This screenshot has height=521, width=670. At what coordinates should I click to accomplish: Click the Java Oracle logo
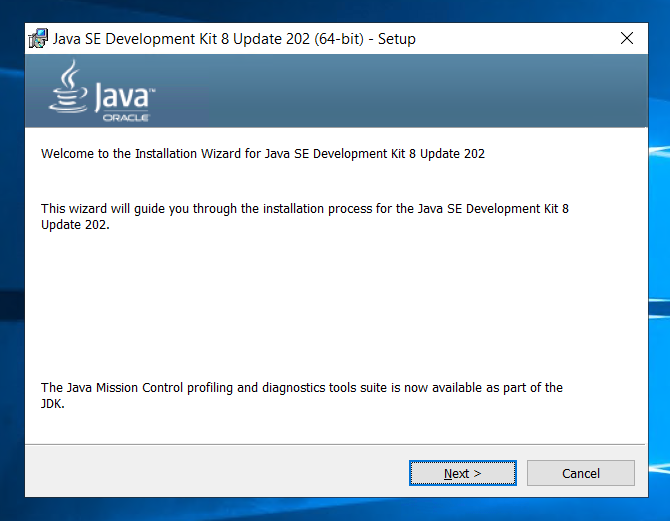102,91
